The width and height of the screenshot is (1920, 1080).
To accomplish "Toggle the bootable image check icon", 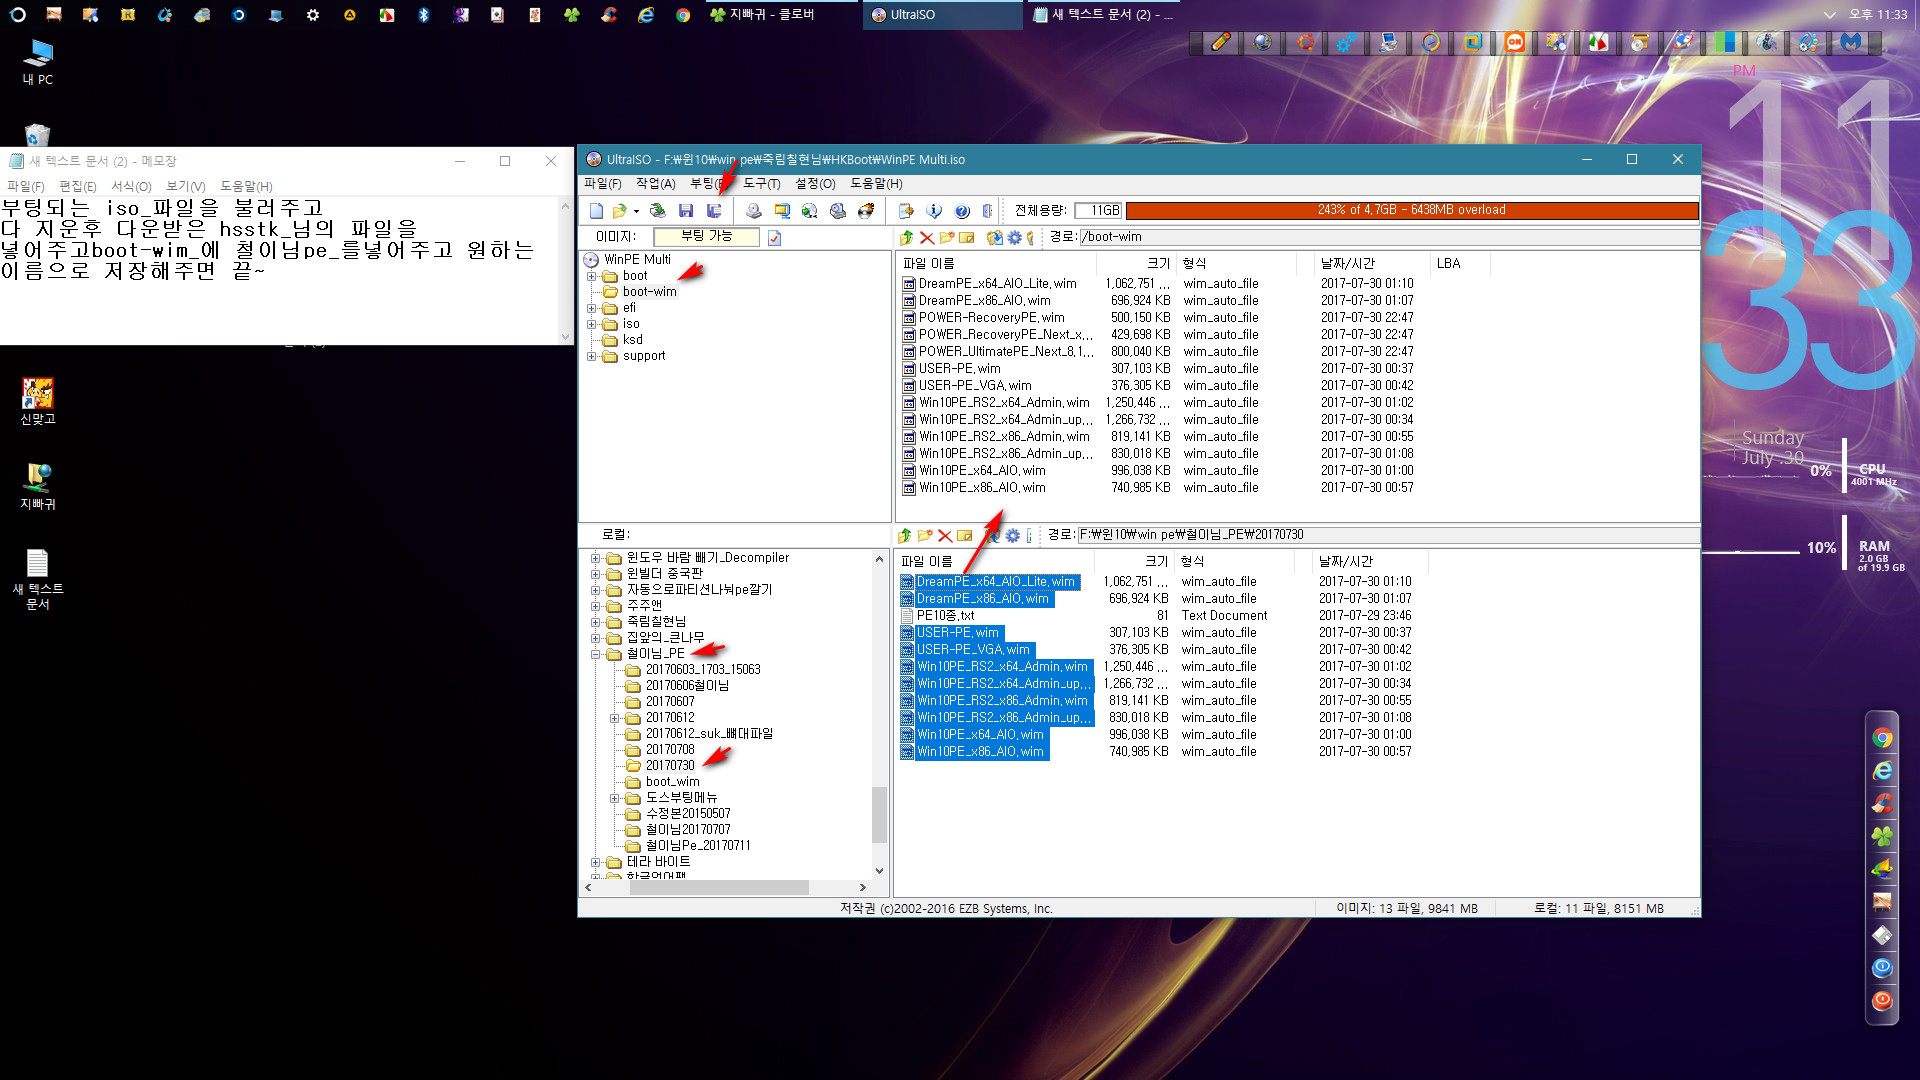I will 774,238.
